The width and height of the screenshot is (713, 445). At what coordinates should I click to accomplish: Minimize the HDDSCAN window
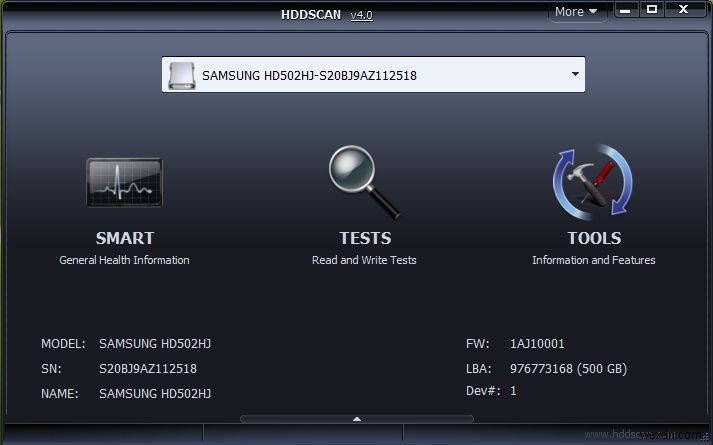(x=625, y=10)
